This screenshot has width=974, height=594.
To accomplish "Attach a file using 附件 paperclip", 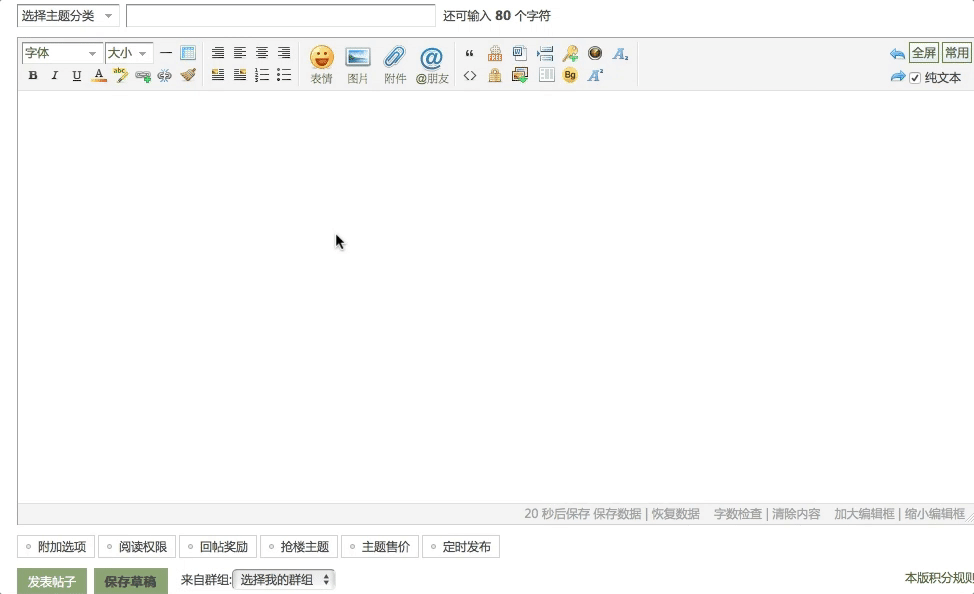I will [x=395, y=64].
